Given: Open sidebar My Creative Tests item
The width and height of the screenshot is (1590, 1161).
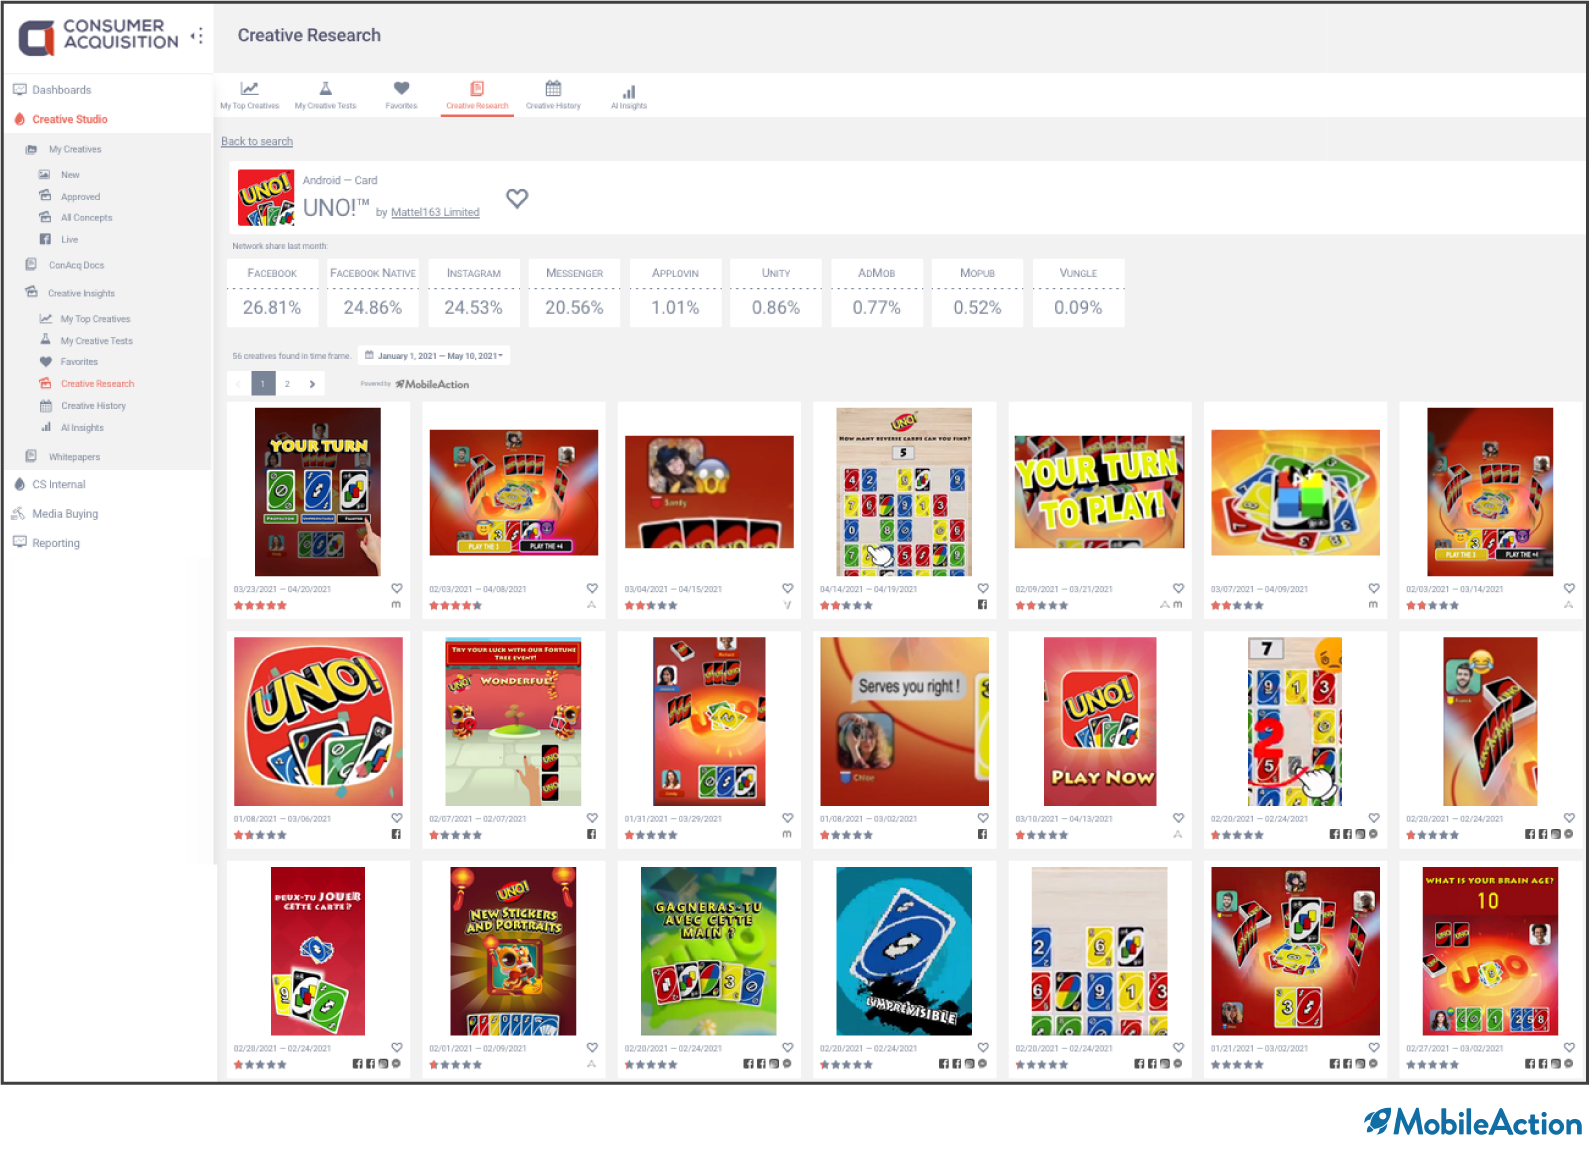Looking at the screenshot, I should pos(96,341).
